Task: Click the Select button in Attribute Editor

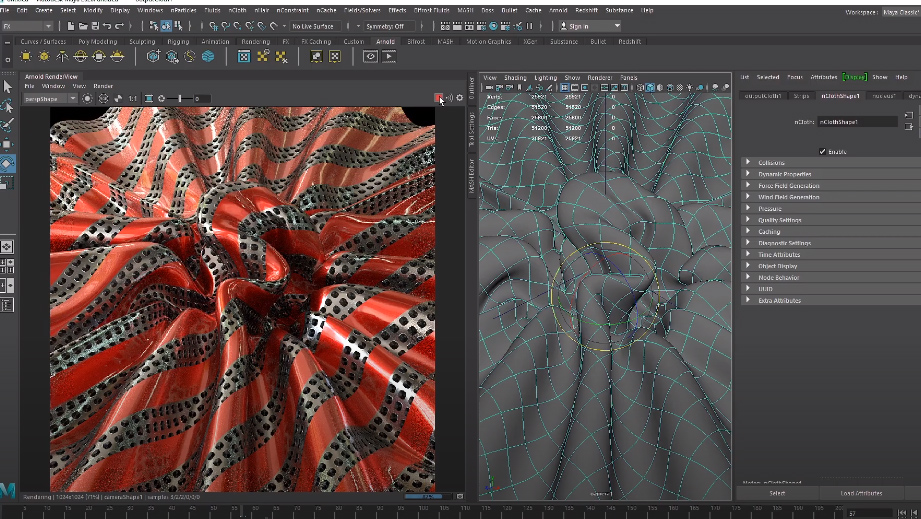Action: [x=777, y=493]
